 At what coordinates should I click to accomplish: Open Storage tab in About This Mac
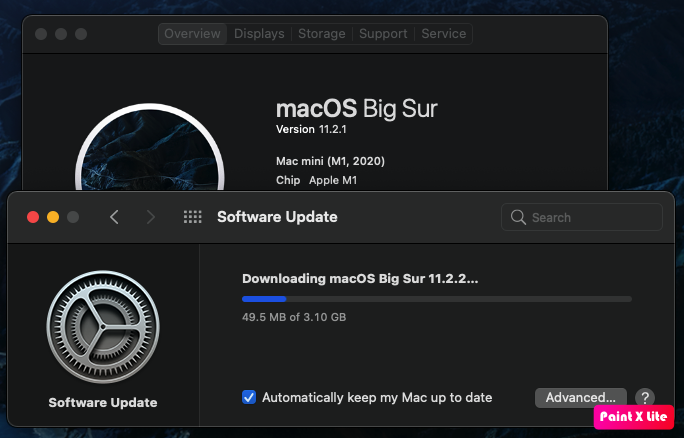coord(321,34)
